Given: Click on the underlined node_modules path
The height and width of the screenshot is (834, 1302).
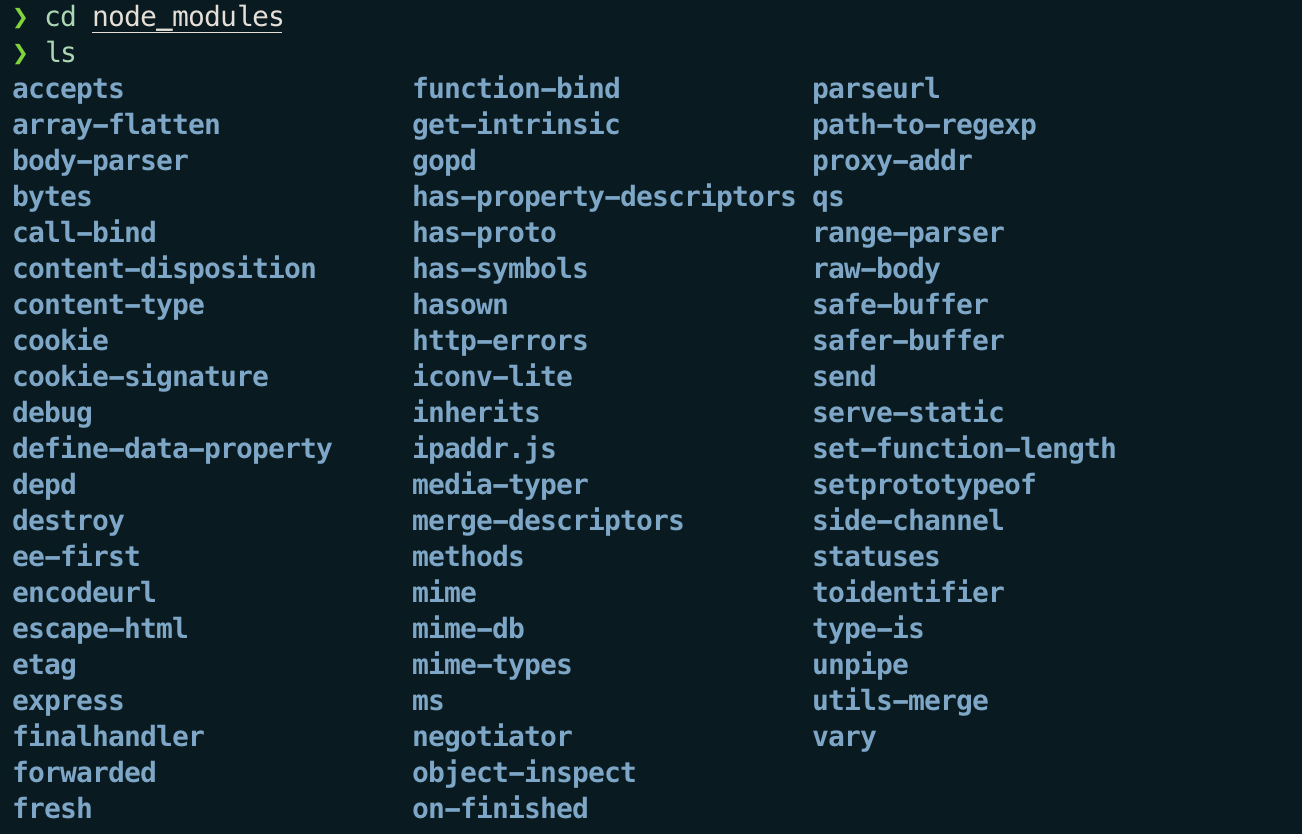Looking at the screenshot, I should point(187,17).
